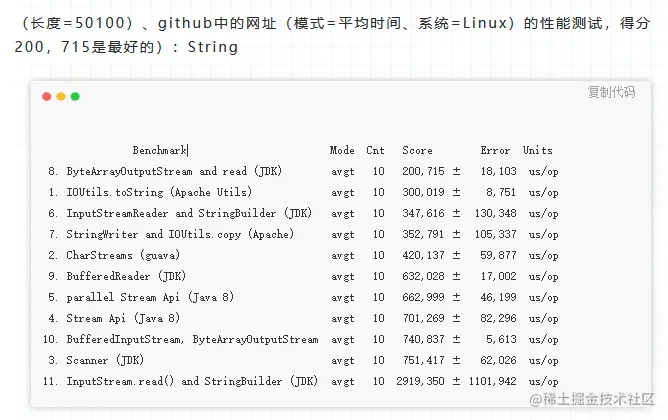Click the error value 1101,942
The image size is (668, 420).
pyautogui.click(x=492, y=381)
